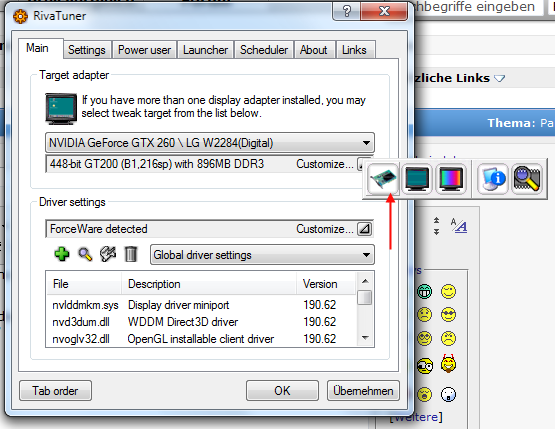Confirm with the OK button
Viewport: 555px width, 429px height.
click(282, 391)
